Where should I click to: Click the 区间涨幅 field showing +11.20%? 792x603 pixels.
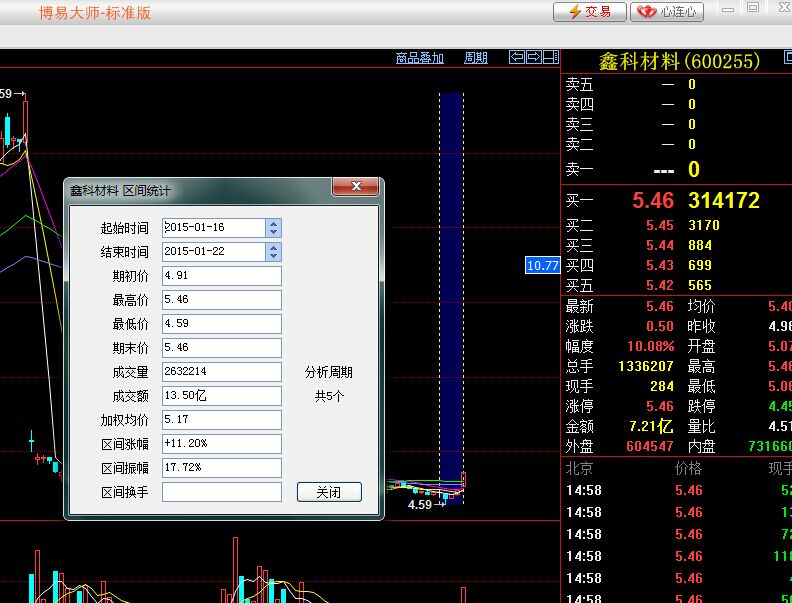(221, 444)
